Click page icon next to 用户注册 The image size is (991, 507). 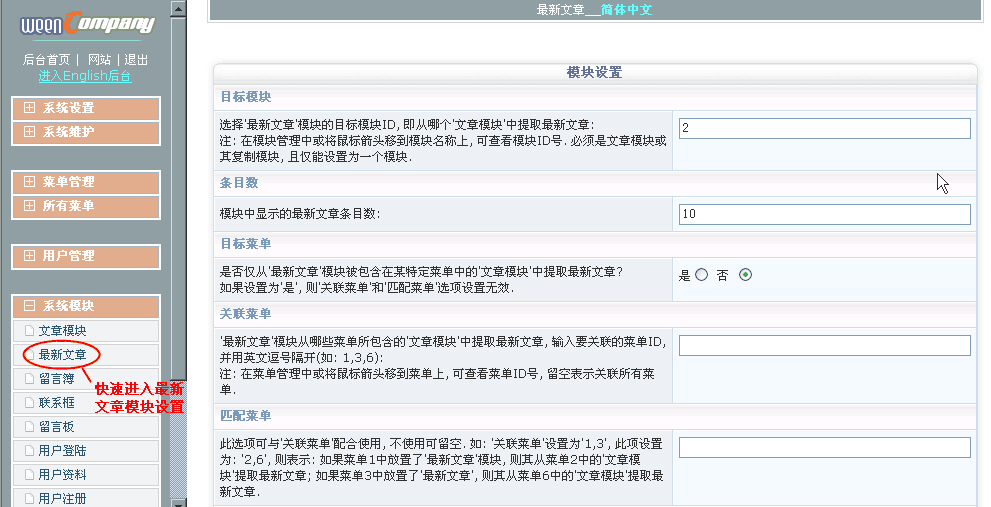(29, 499)
